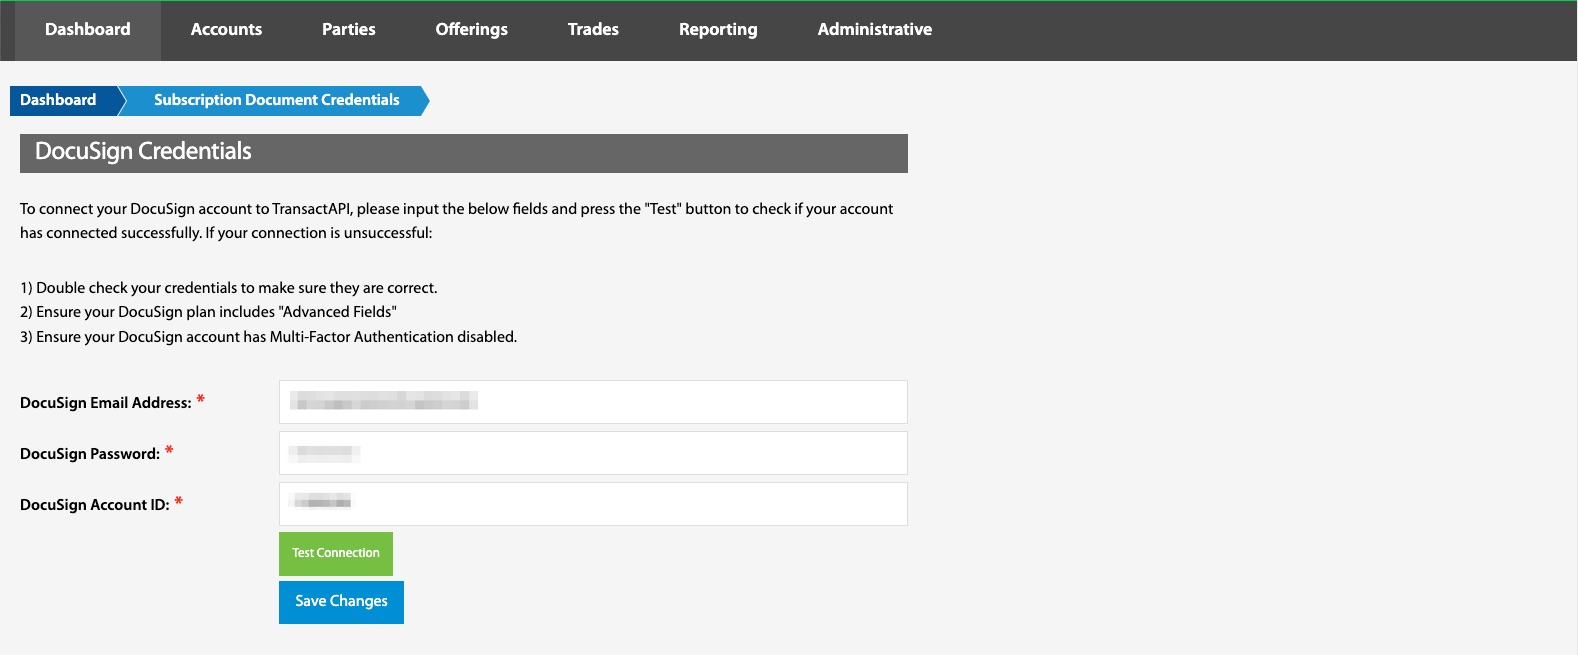Focus the DocuSign Account ID field

pos(593,504)
